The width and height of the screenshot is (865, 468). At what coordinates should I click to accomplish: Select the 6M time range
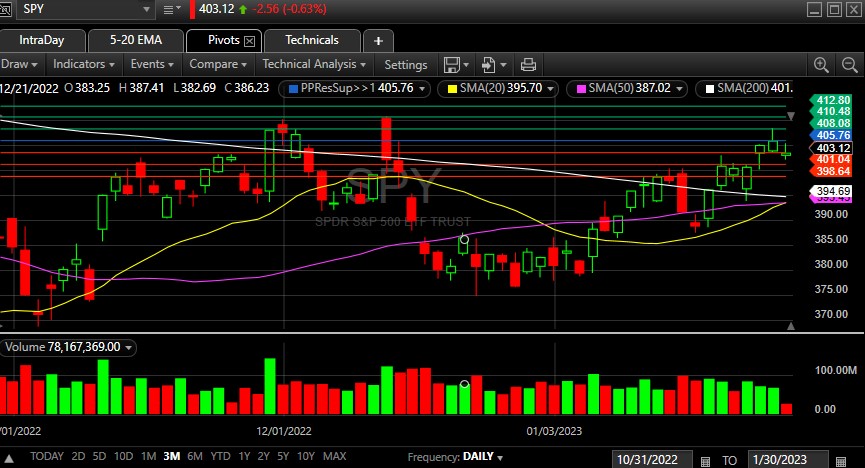click(193, 456)
